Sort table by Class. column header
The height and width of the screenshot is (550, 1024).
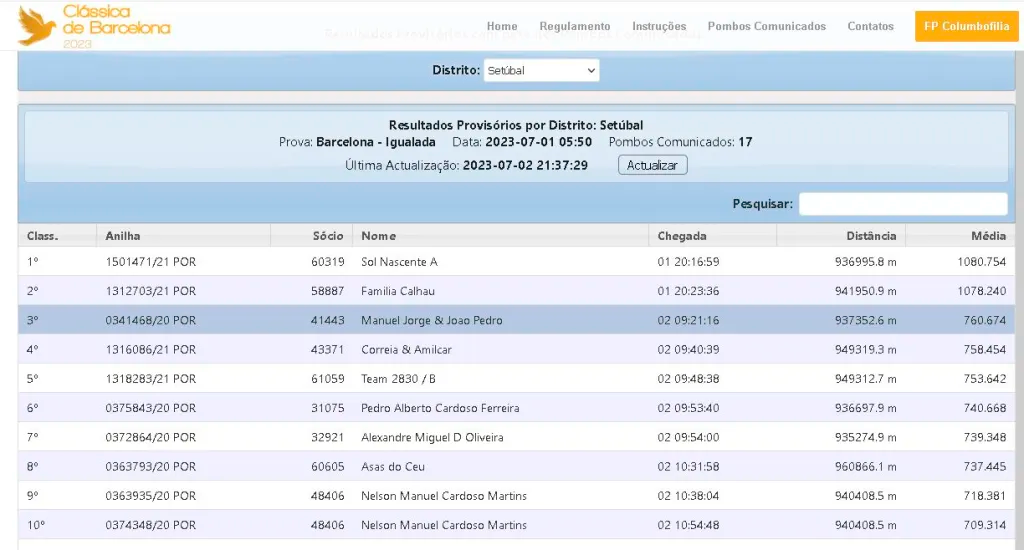42,236
